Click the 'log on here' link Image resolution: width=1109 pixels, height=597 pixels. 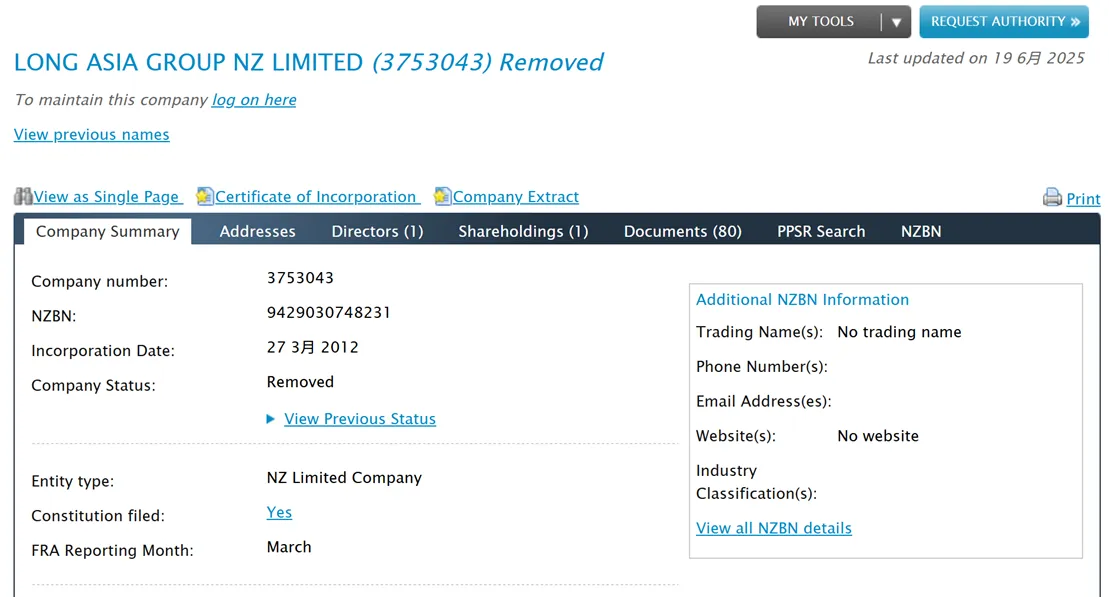coord(254,100)
